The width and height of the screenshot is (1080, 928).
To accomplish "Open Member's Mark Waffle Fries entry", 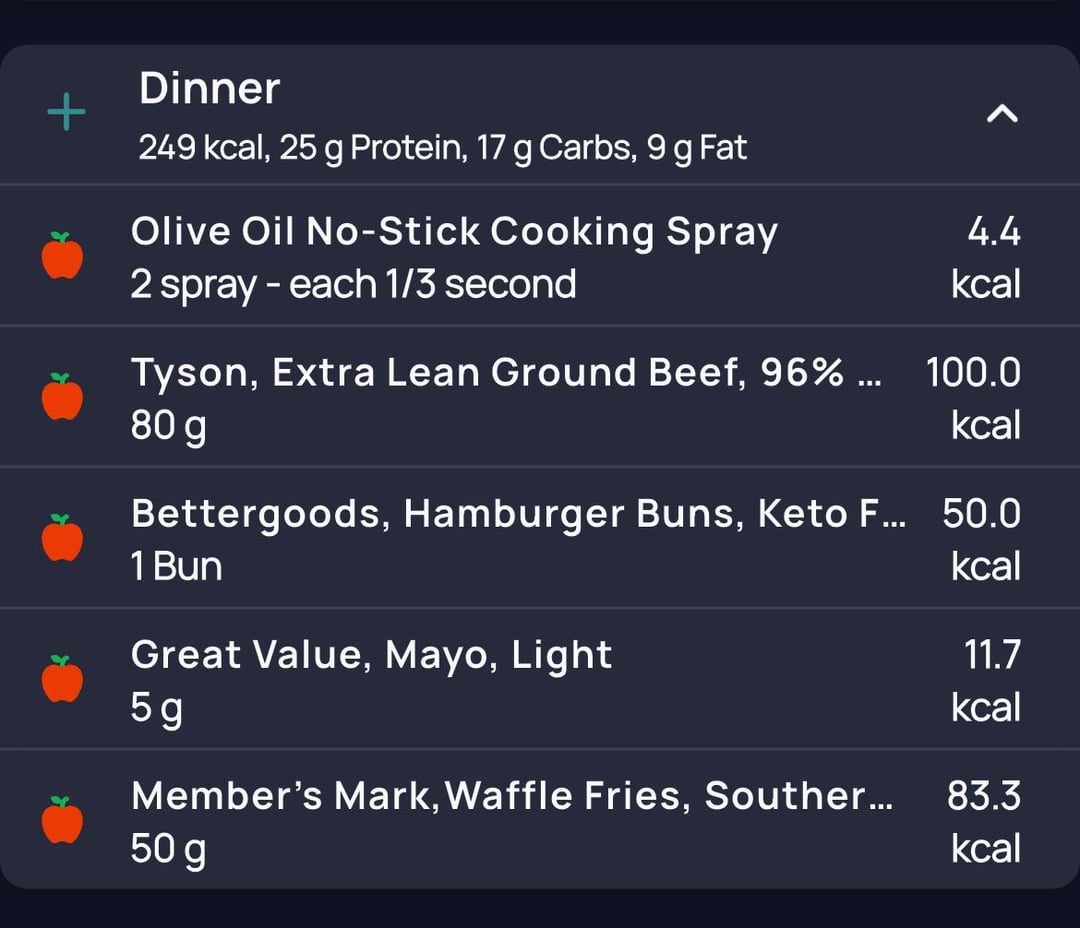I will point(511,796).
